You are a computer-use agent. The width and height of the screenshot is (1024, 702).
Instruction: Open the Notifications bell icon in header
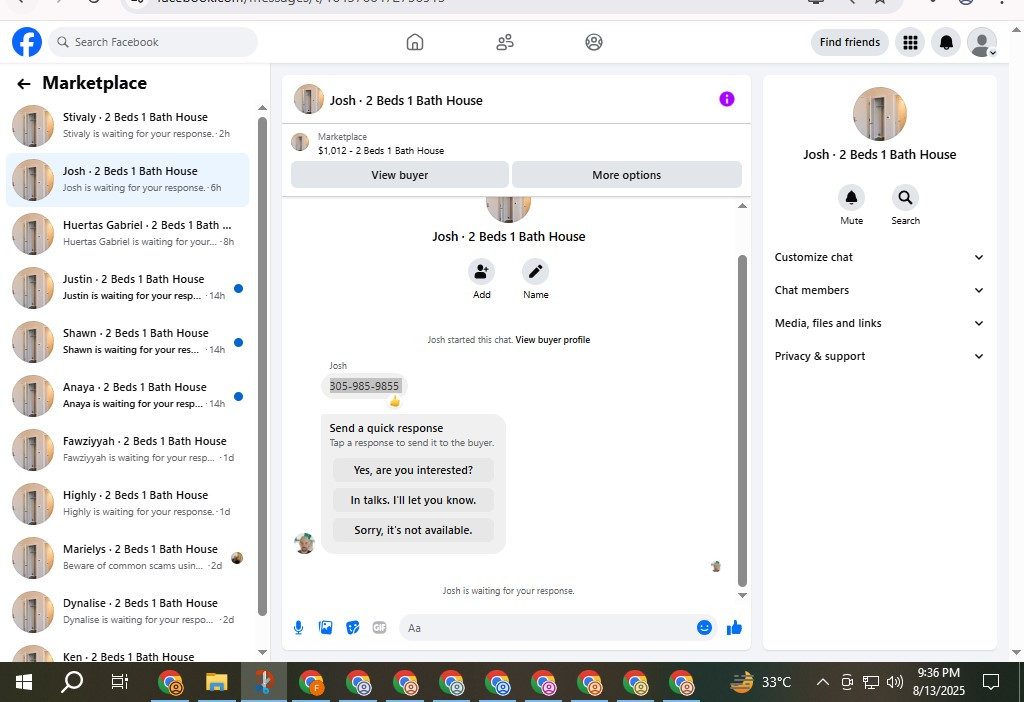(x=946, y=42)
